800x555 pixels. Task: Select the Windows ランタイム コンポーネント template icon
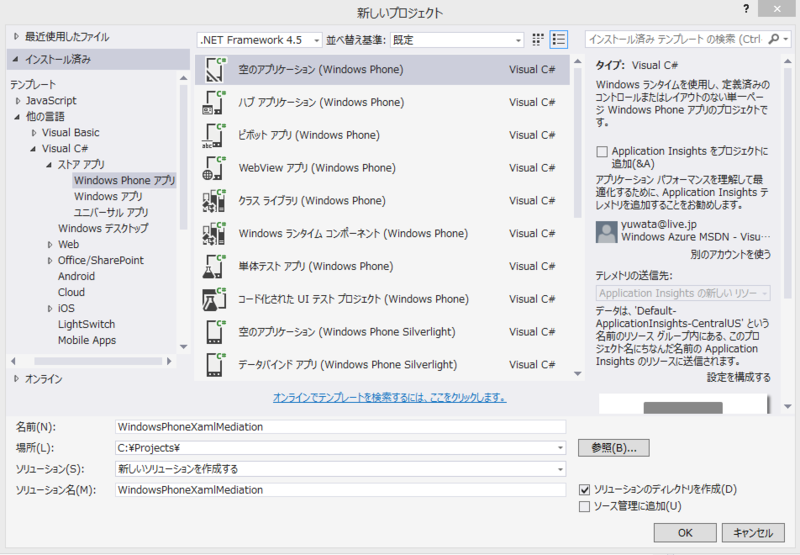[x=214, y=234]
